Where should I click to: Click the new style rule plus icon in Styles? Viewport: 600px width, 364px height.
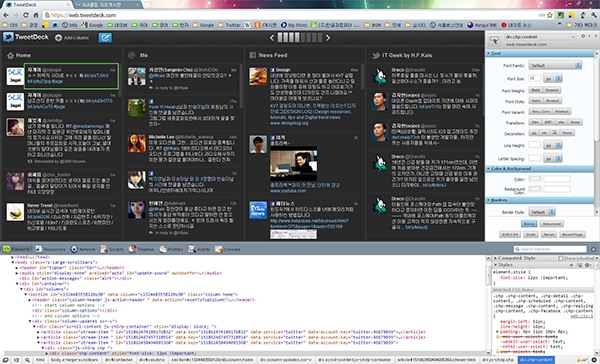click(x=571, y=265)
